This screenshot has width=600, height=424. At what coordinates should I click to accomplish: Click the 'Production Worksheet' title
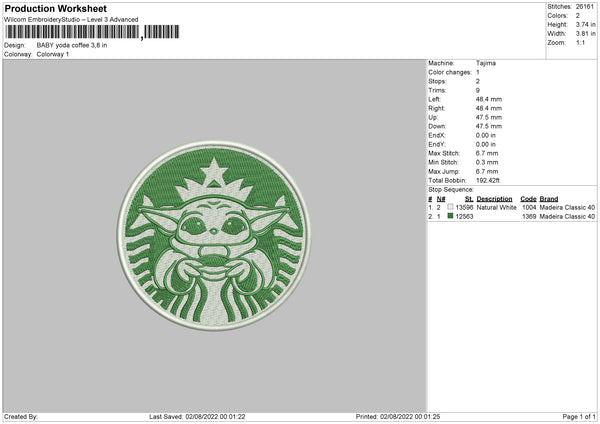click(55, 8)
